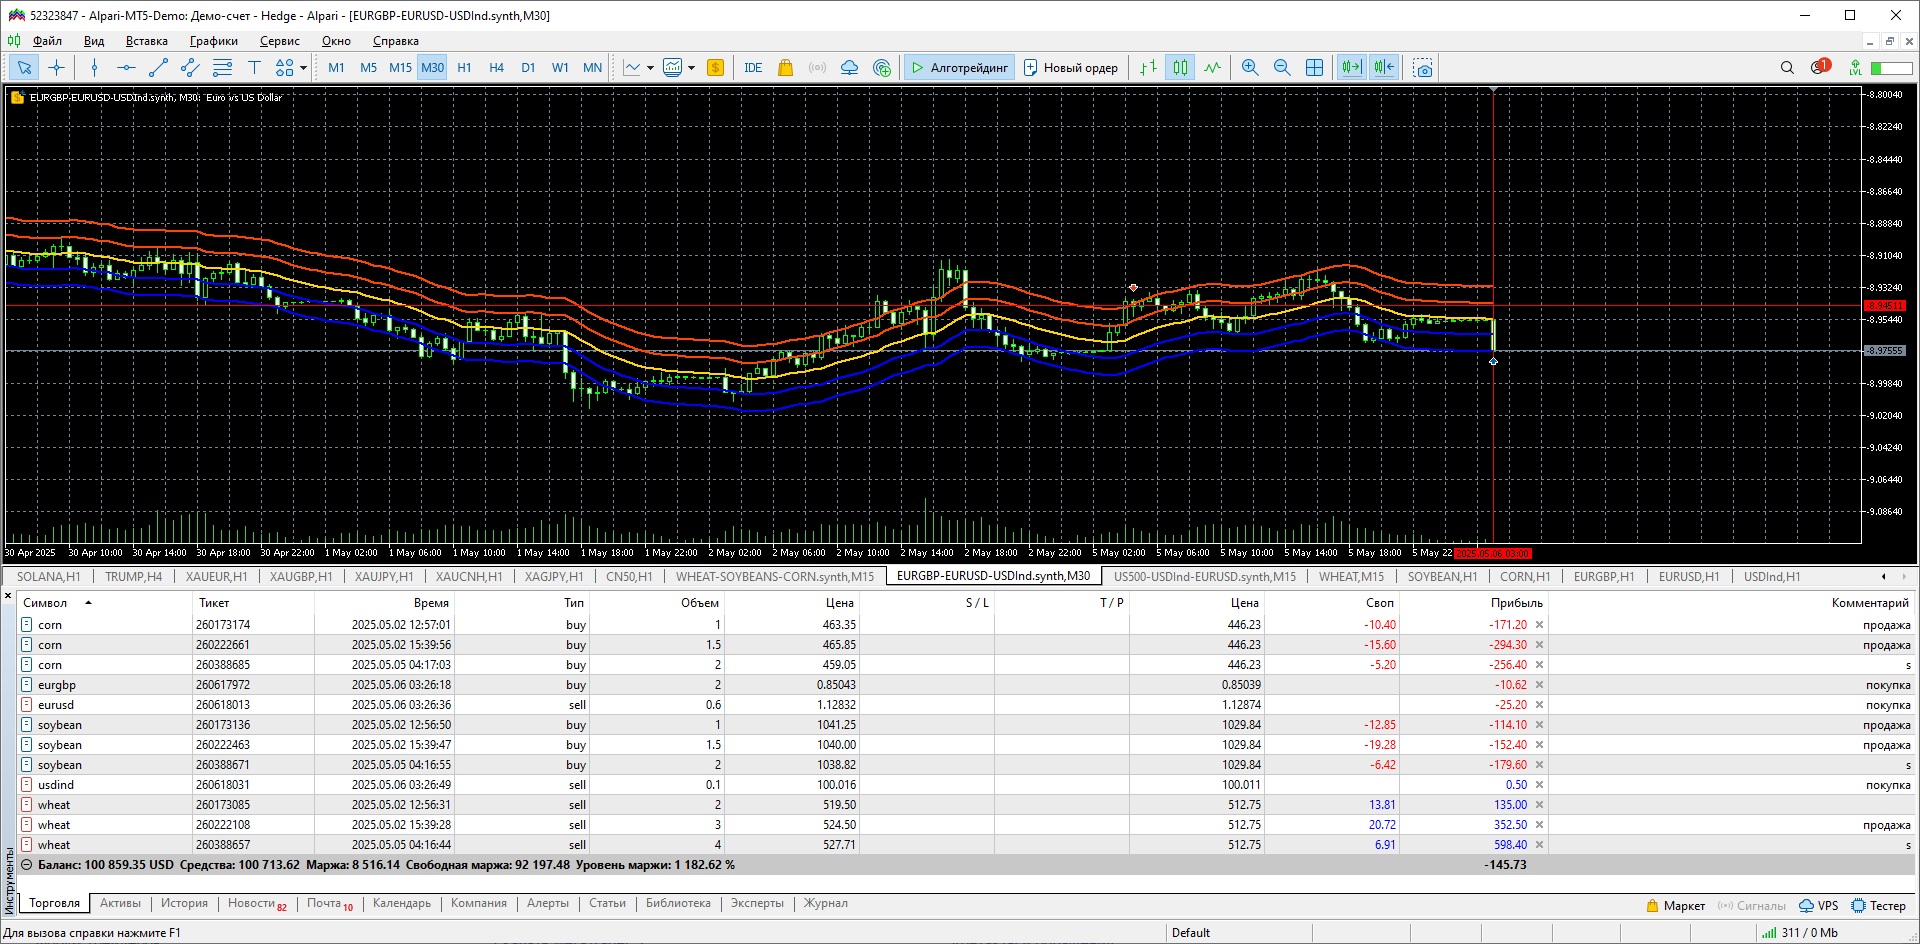Select the trendline drawing tool
1920x944 pixels.
(158, 68)
